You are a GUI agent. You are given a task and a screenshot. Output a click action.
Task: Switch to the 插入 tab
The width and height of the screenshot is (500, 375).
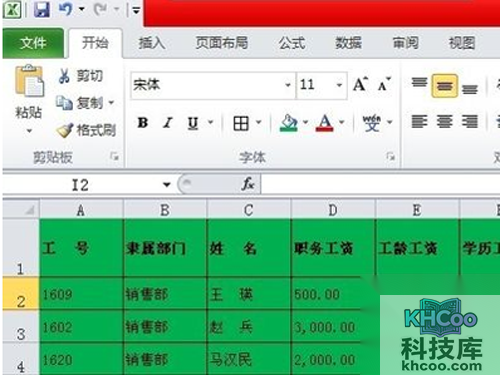[x=152, y=43]
